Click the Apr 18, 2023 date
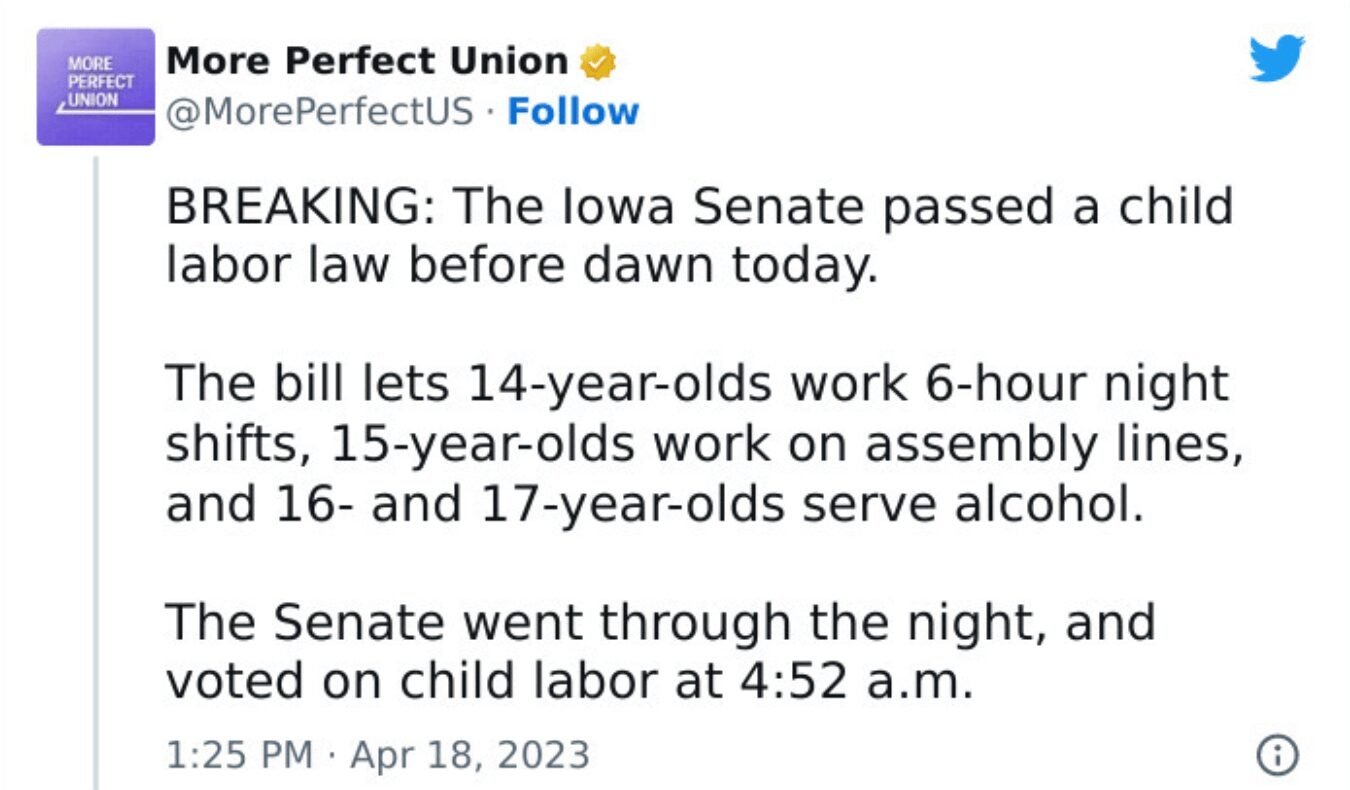1350x790 pixels. pyautogui.click(x=470, y=755)
